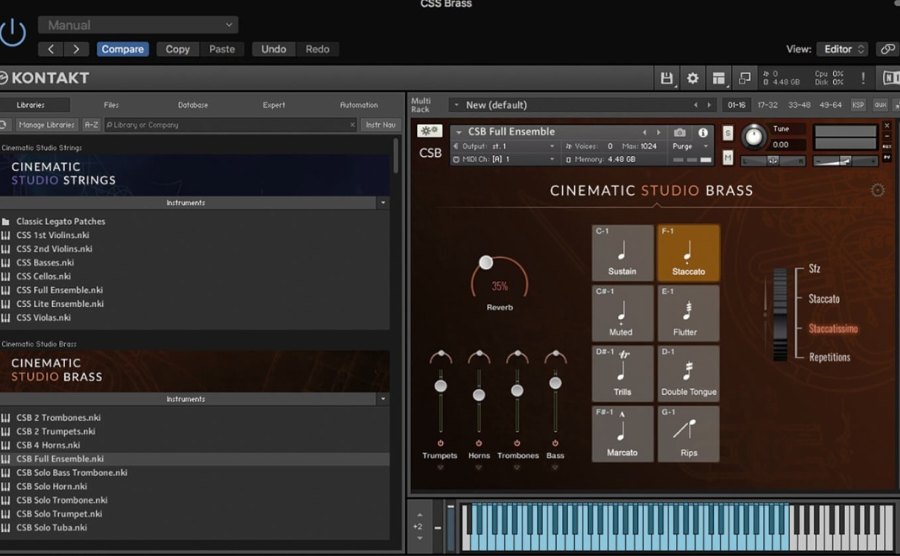Select the Trills articulation

coord(622,373)
